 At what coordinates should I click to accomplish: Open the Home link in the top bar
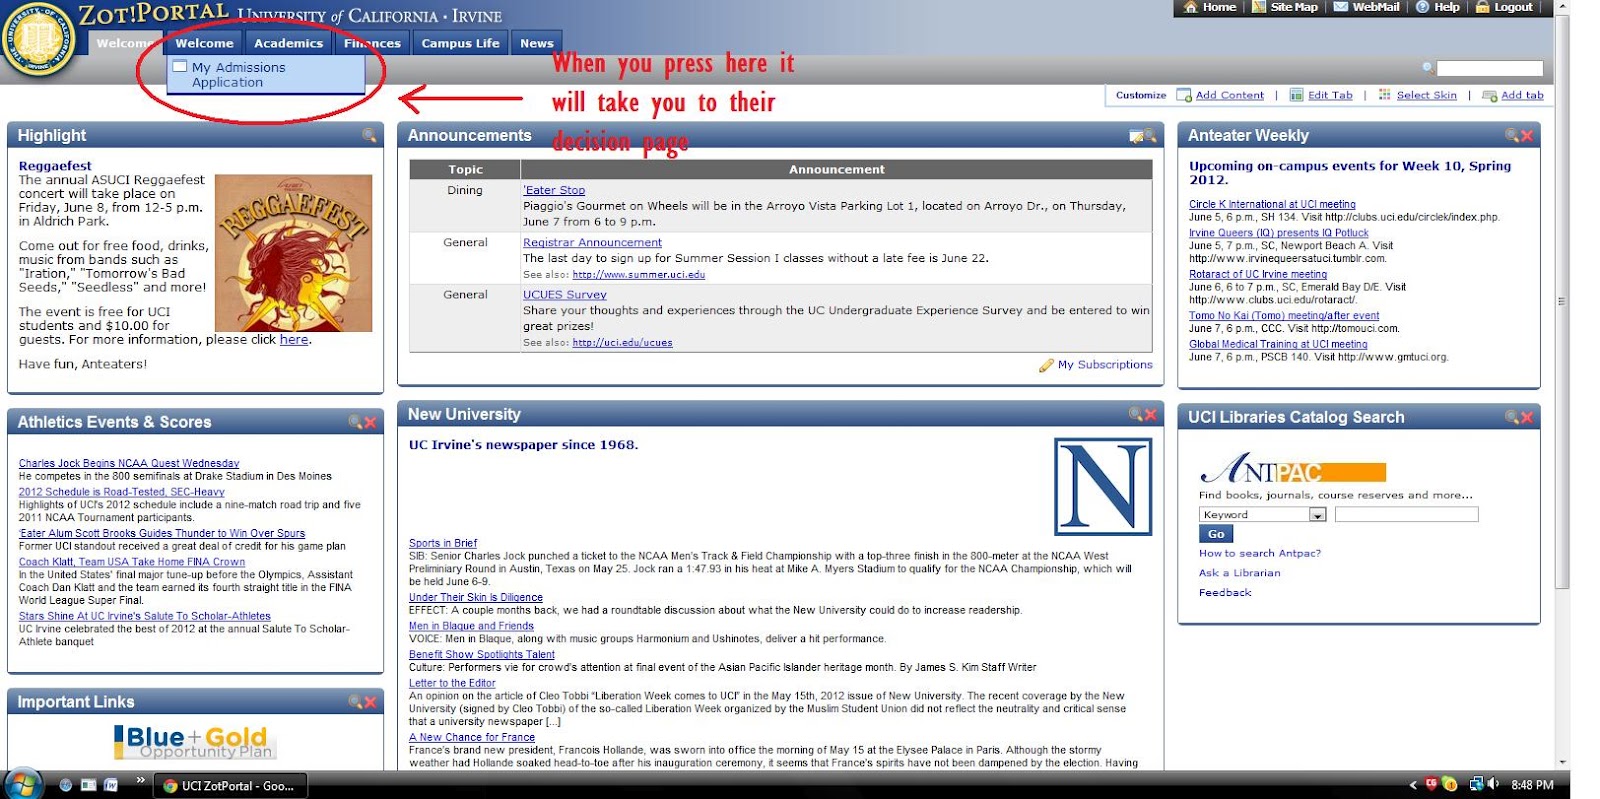pyautogui.click(x=1209, y=7)
